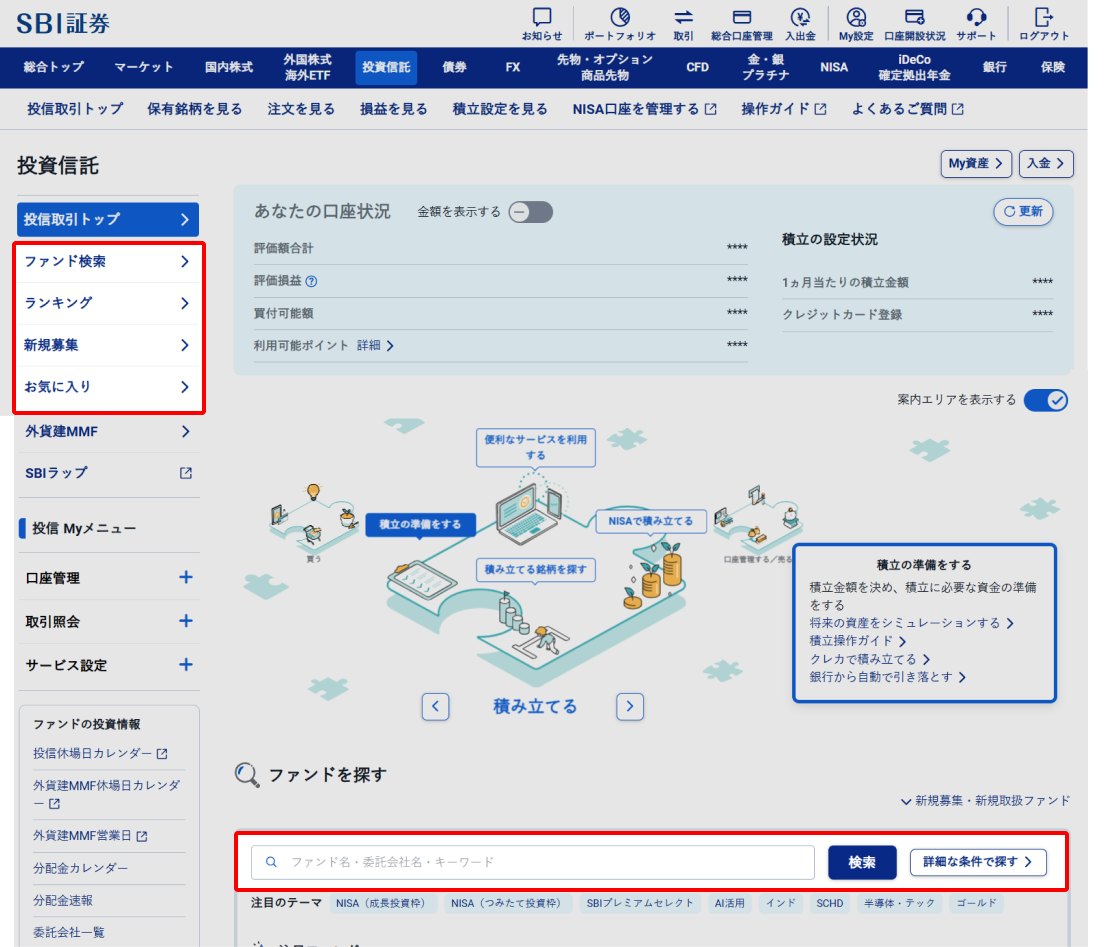
Task: Select FX in main navigation
Action: (513, 67)
